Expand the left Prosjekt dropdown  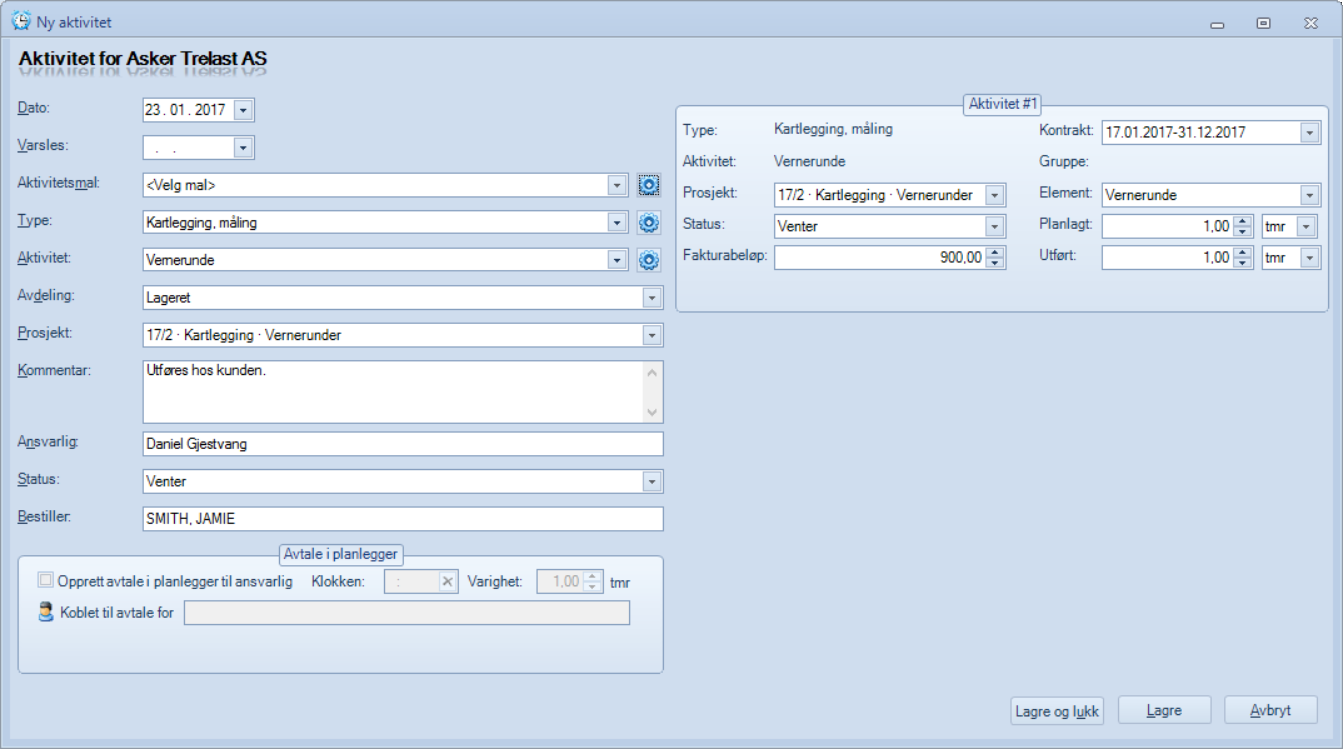[x=652, y=335]
